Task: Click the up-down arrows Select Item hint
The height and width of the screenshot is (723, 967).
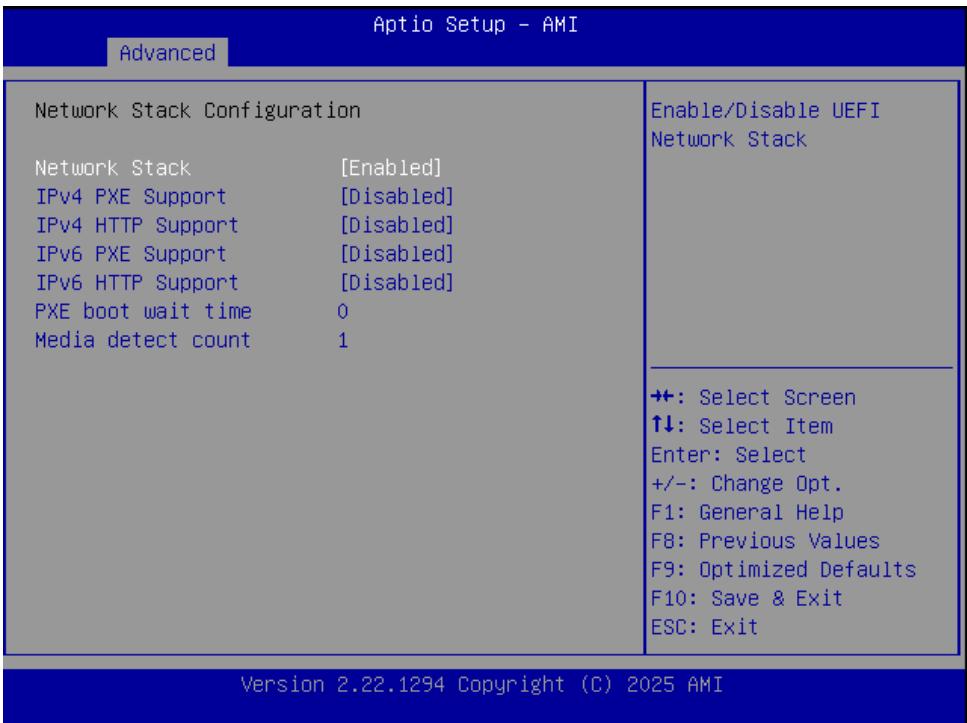Action: point(741,426)
